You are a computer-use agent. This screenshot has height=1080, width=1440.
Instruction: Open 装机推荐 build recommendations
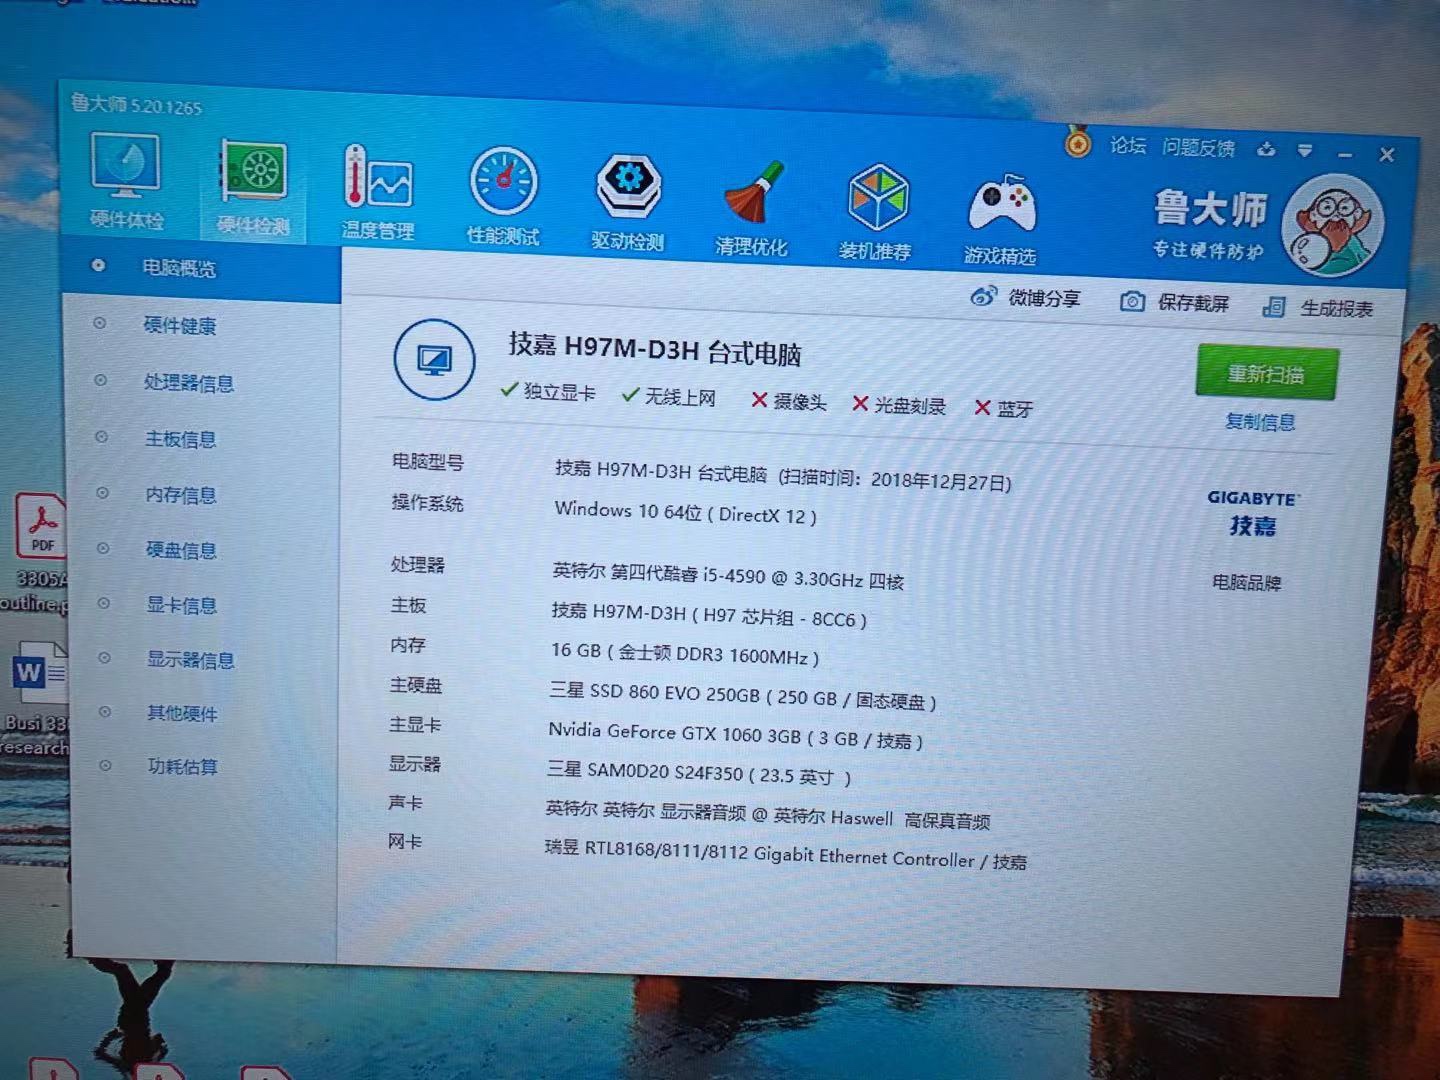pos(876,213)
